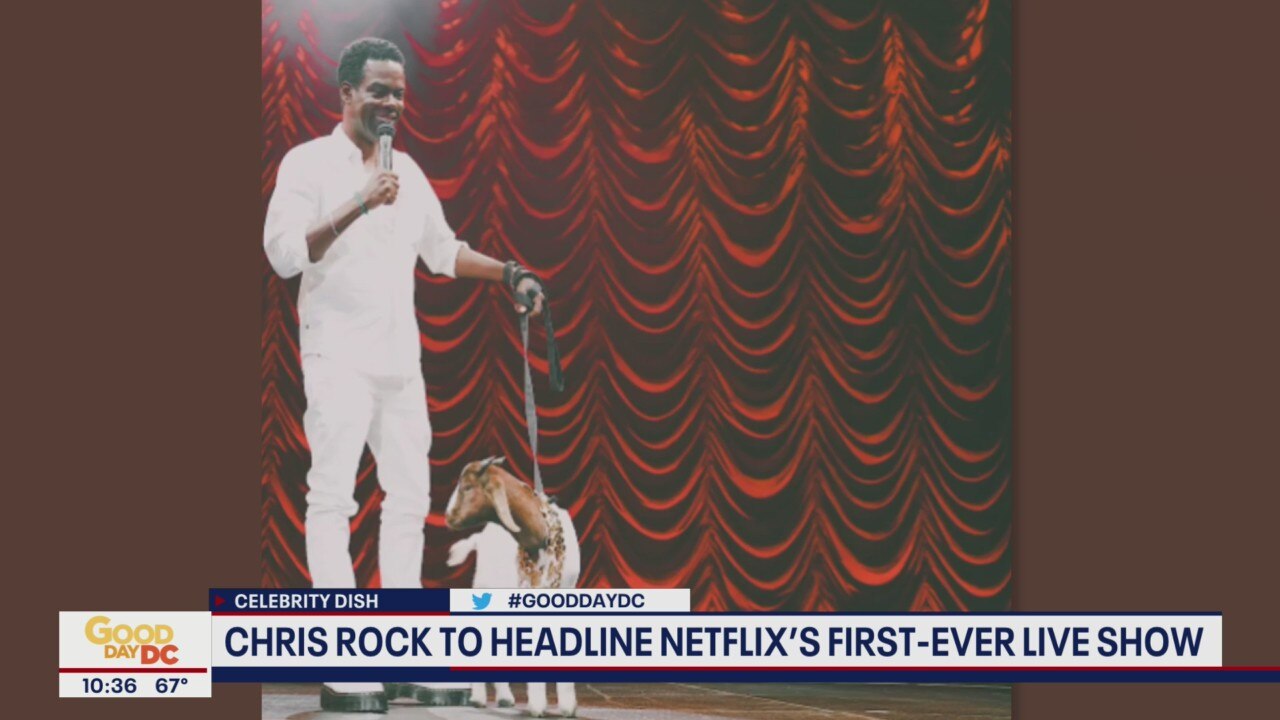Click the 67° temperature reading

[172, 686]
